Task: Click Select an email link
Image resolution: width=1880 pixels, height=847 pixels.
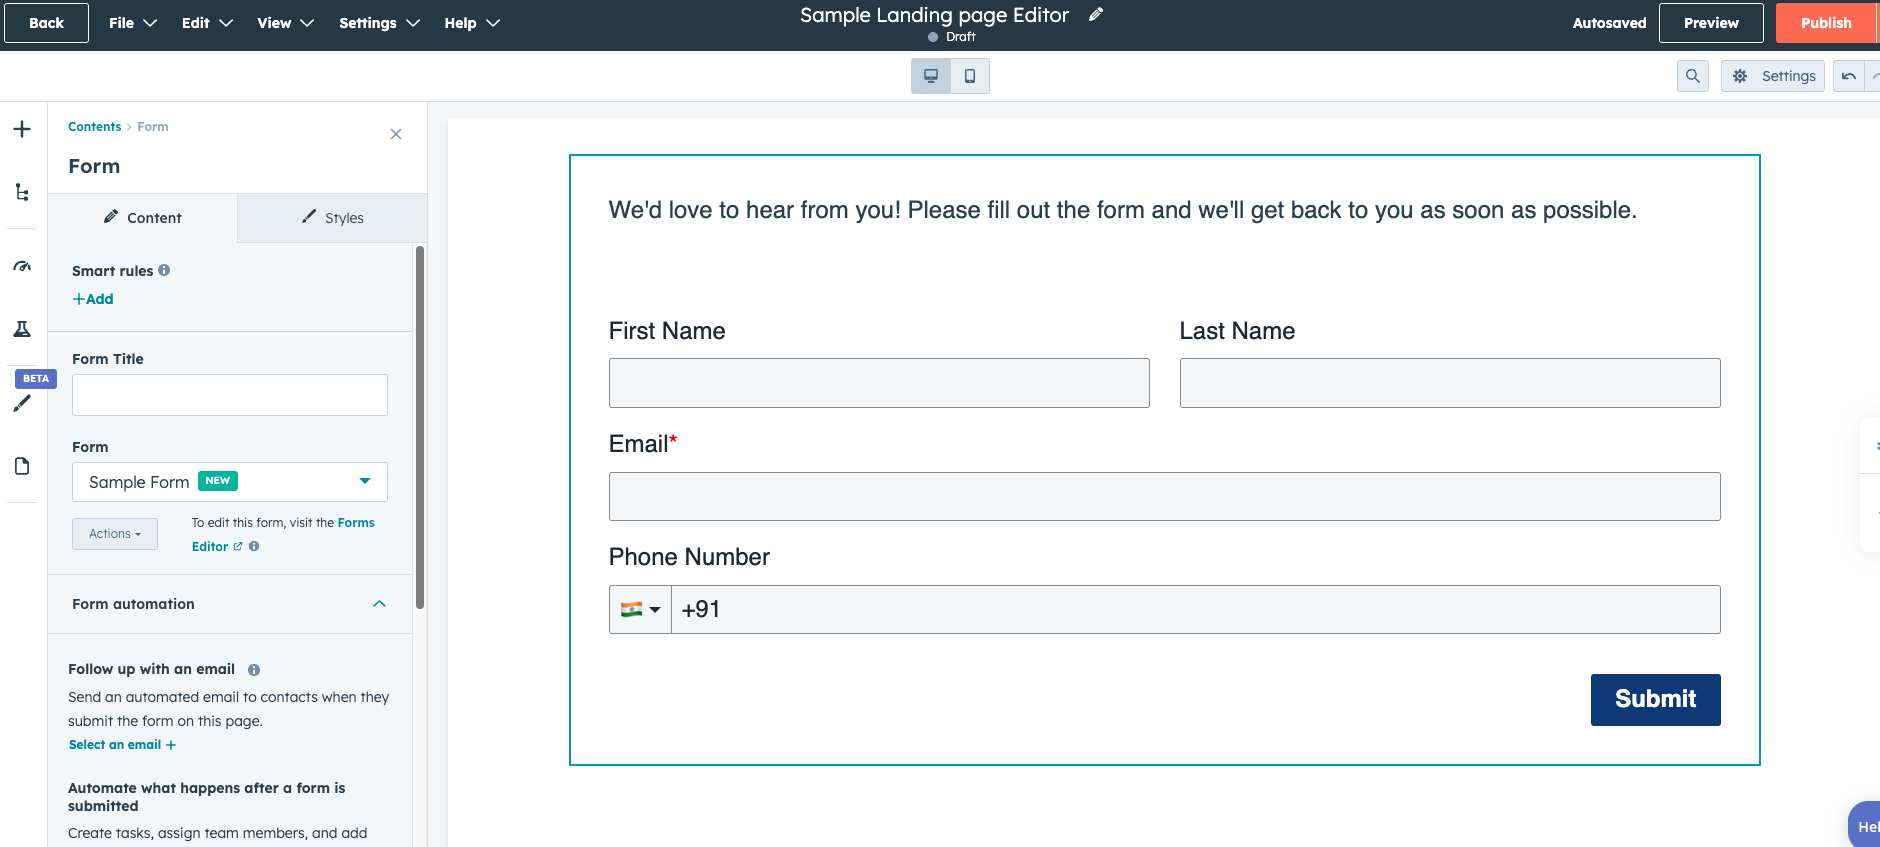Action: click(x=122, y=745)
